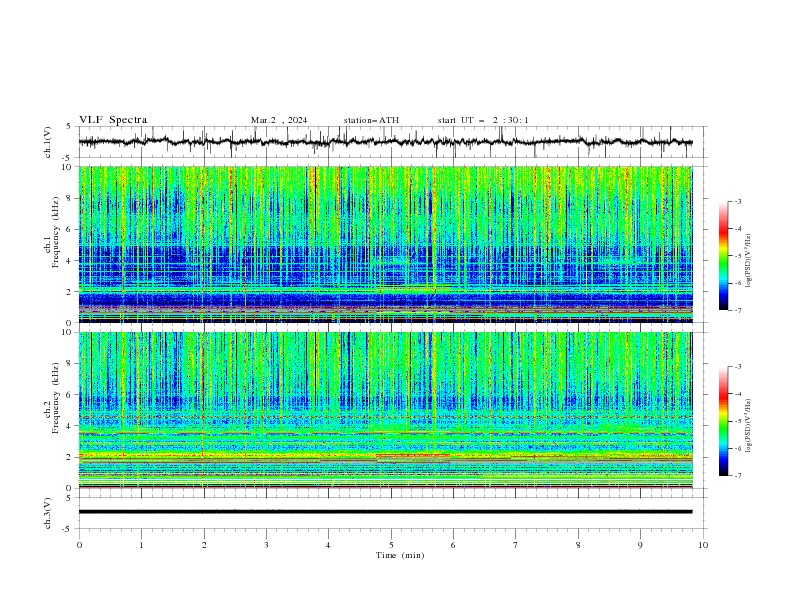Click the "4" tick on the Time axis

click(328, 545)
